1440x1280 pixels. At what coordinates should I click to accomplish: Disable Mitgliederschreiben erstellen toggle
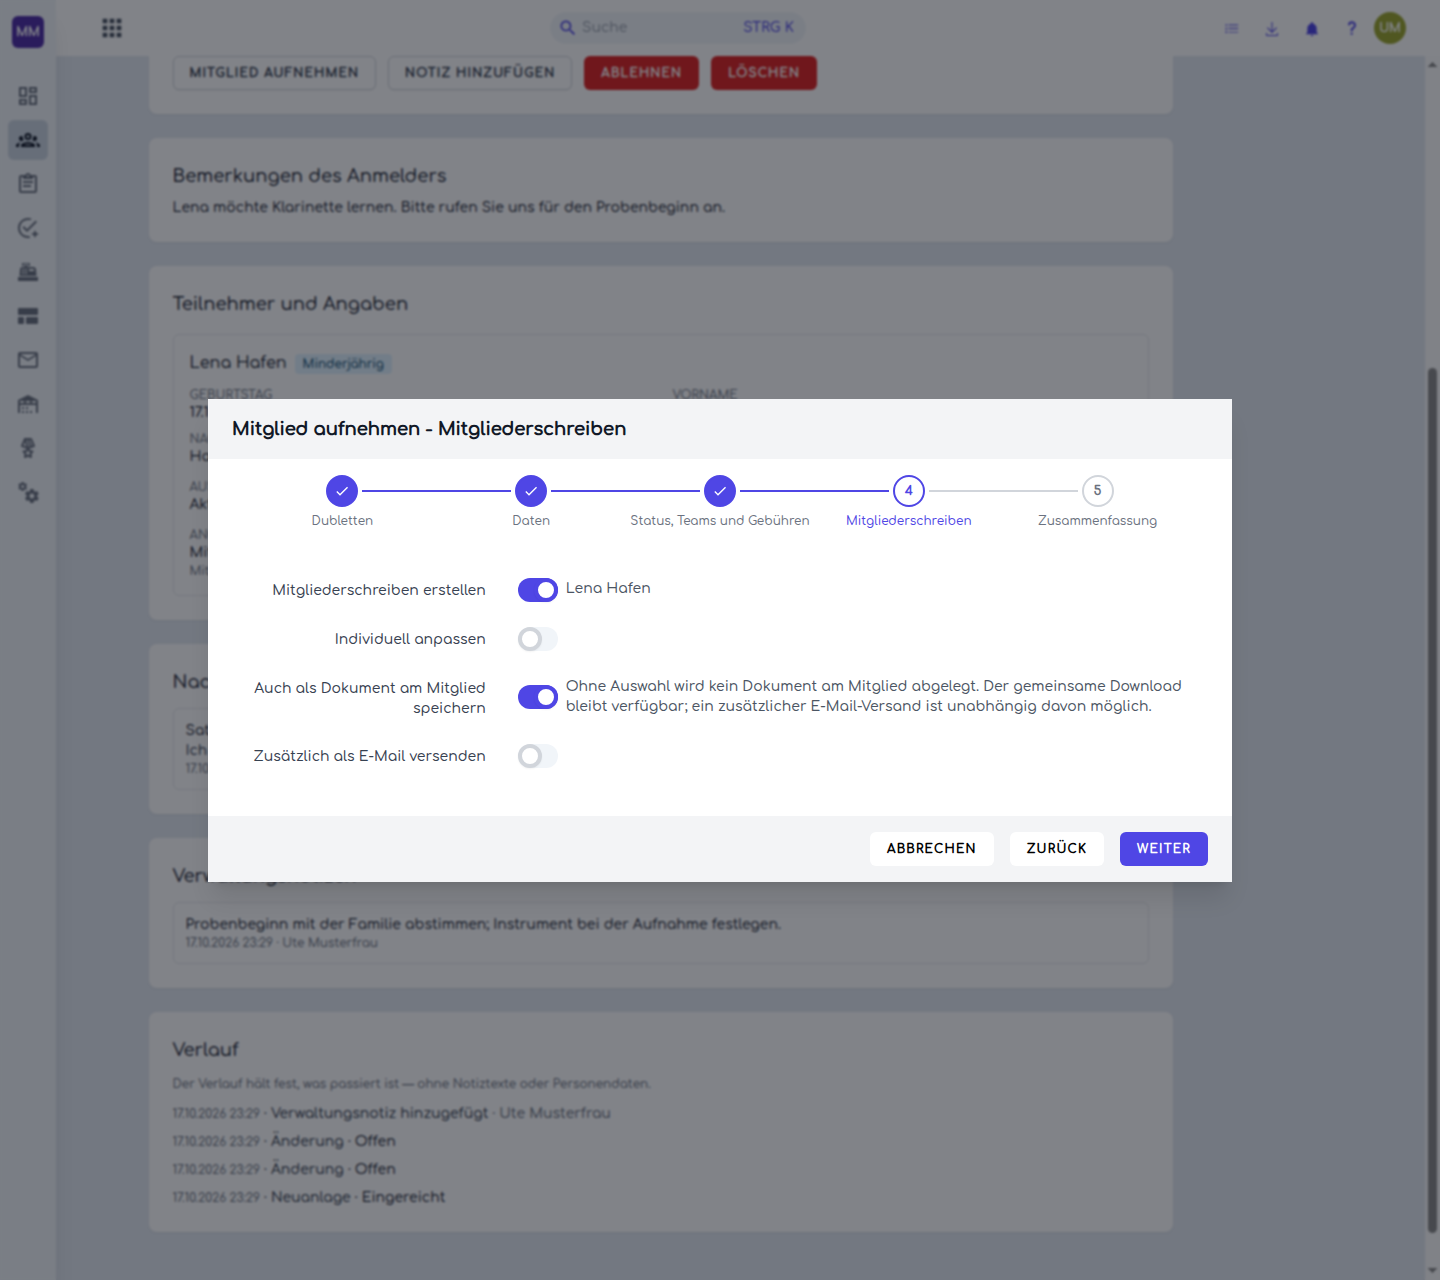pyautogui.click(x=538, y=590)
